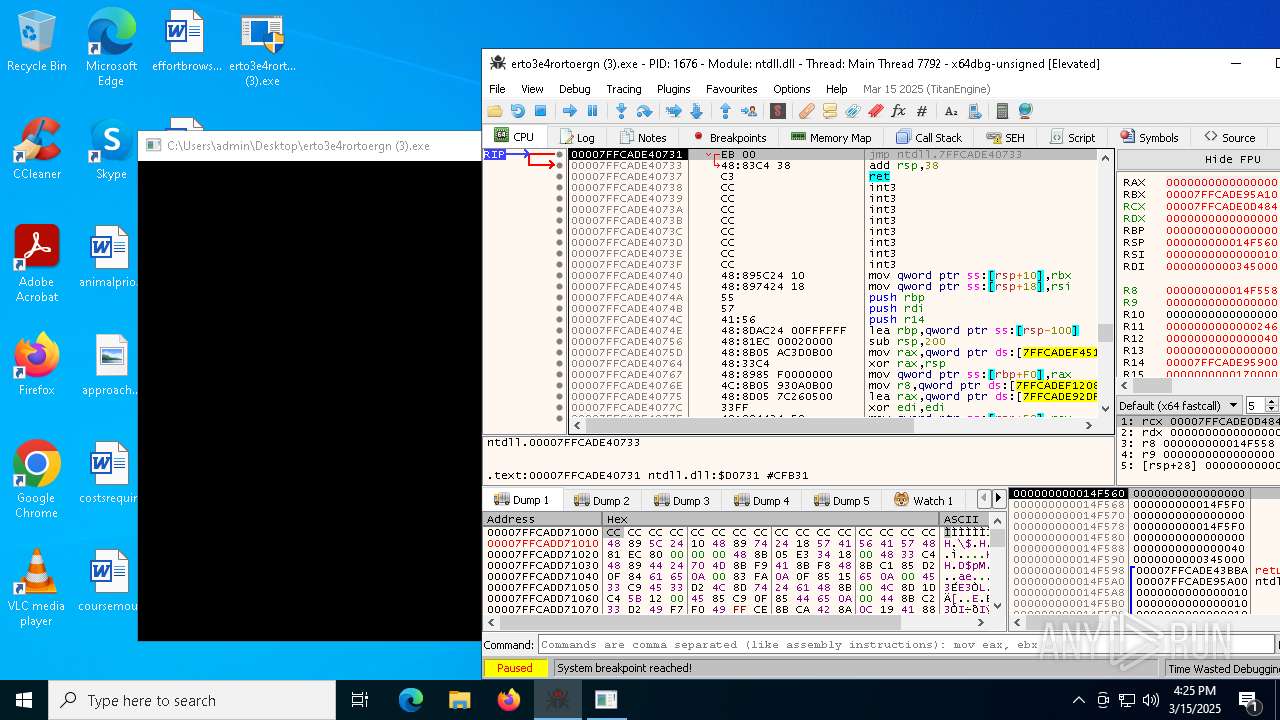Select the Dump 3 tab
The image size is (1280, 720).
coord(682,500)
